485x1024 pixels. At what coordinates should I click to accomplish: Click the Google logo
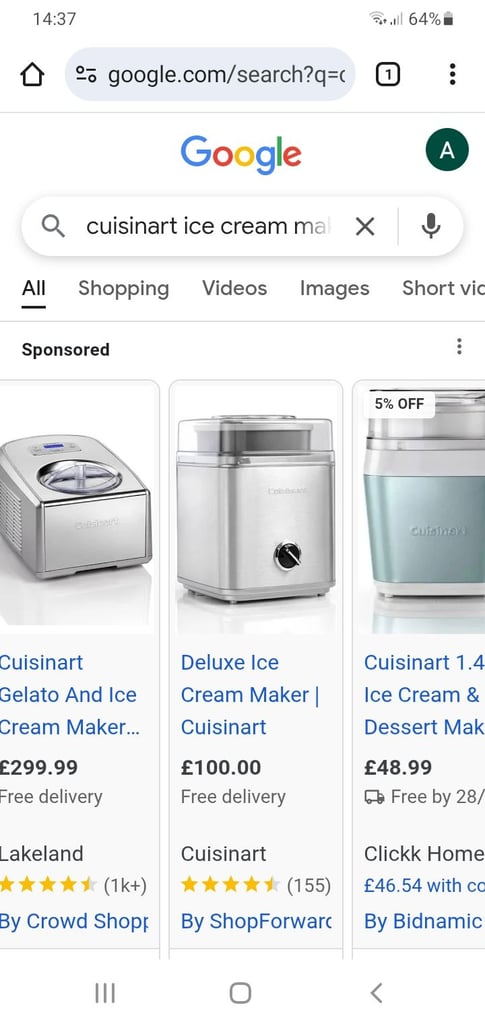(241, 154)
